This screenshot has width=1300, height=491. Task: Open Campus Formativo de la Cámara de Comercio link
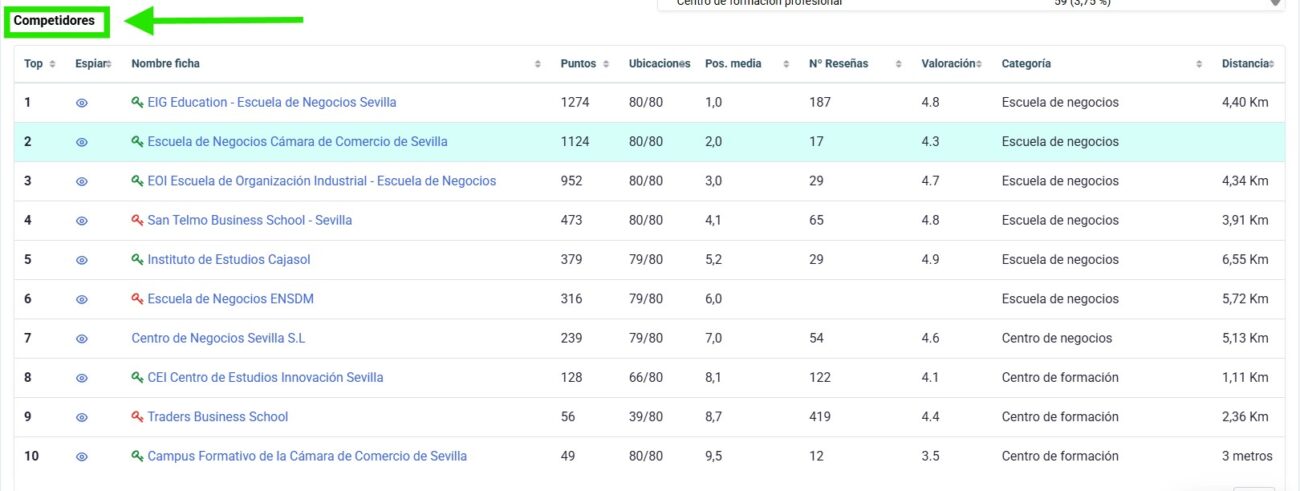point(307,456)
